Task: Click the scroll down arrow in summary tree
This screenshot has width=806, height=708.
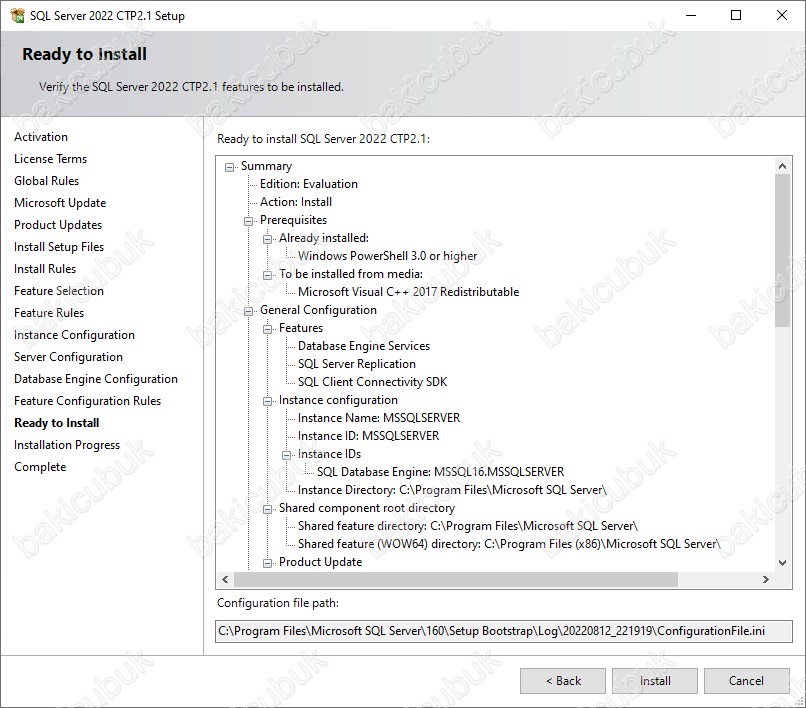Action: pyautogui.click(x=782, y=563)
